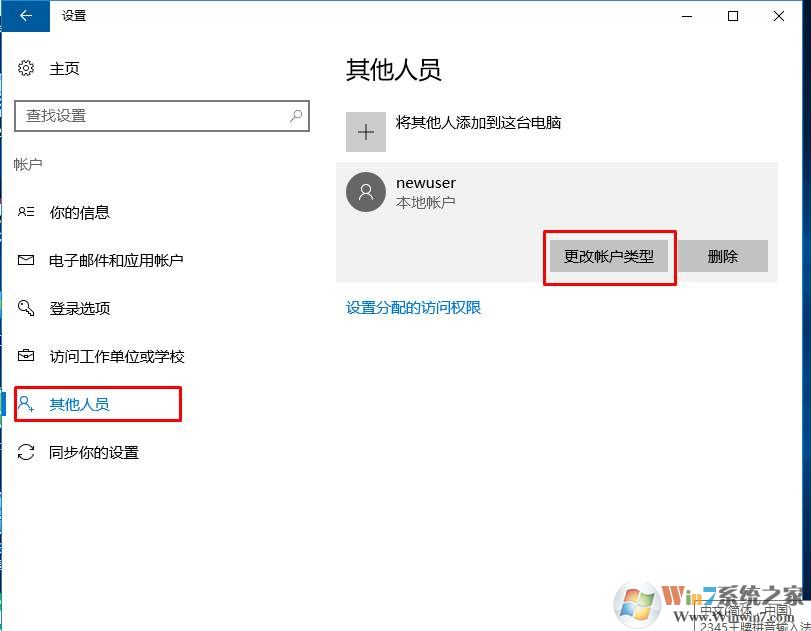The height and width of the screenshot is (631, 811).
Task: Go to 主页 home page
Action: coord(64,68)
